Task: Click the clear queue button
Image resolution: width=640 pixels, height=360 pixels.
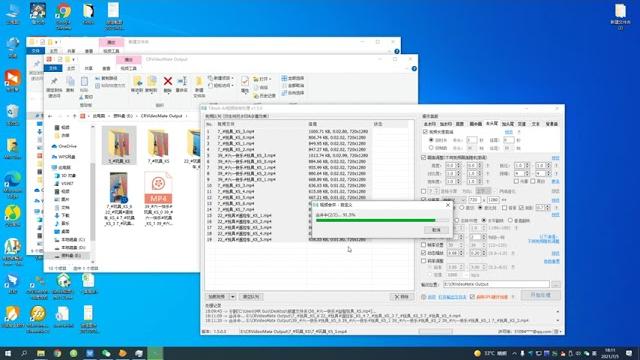Action: (251, 297)
